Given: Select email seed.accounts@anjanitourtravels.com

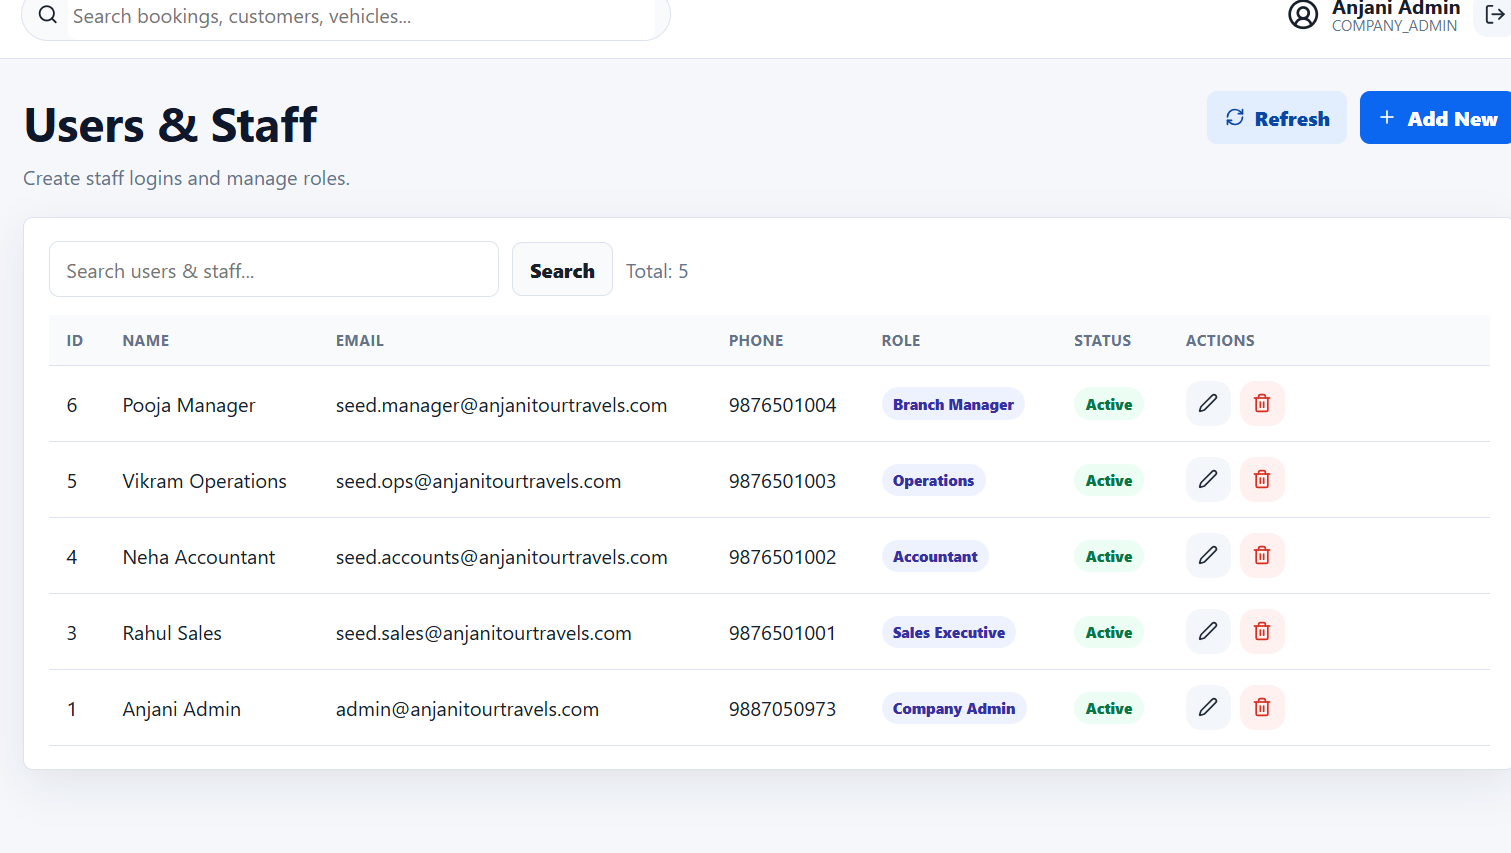Looking at the screenshot, I should click(501, 557).
